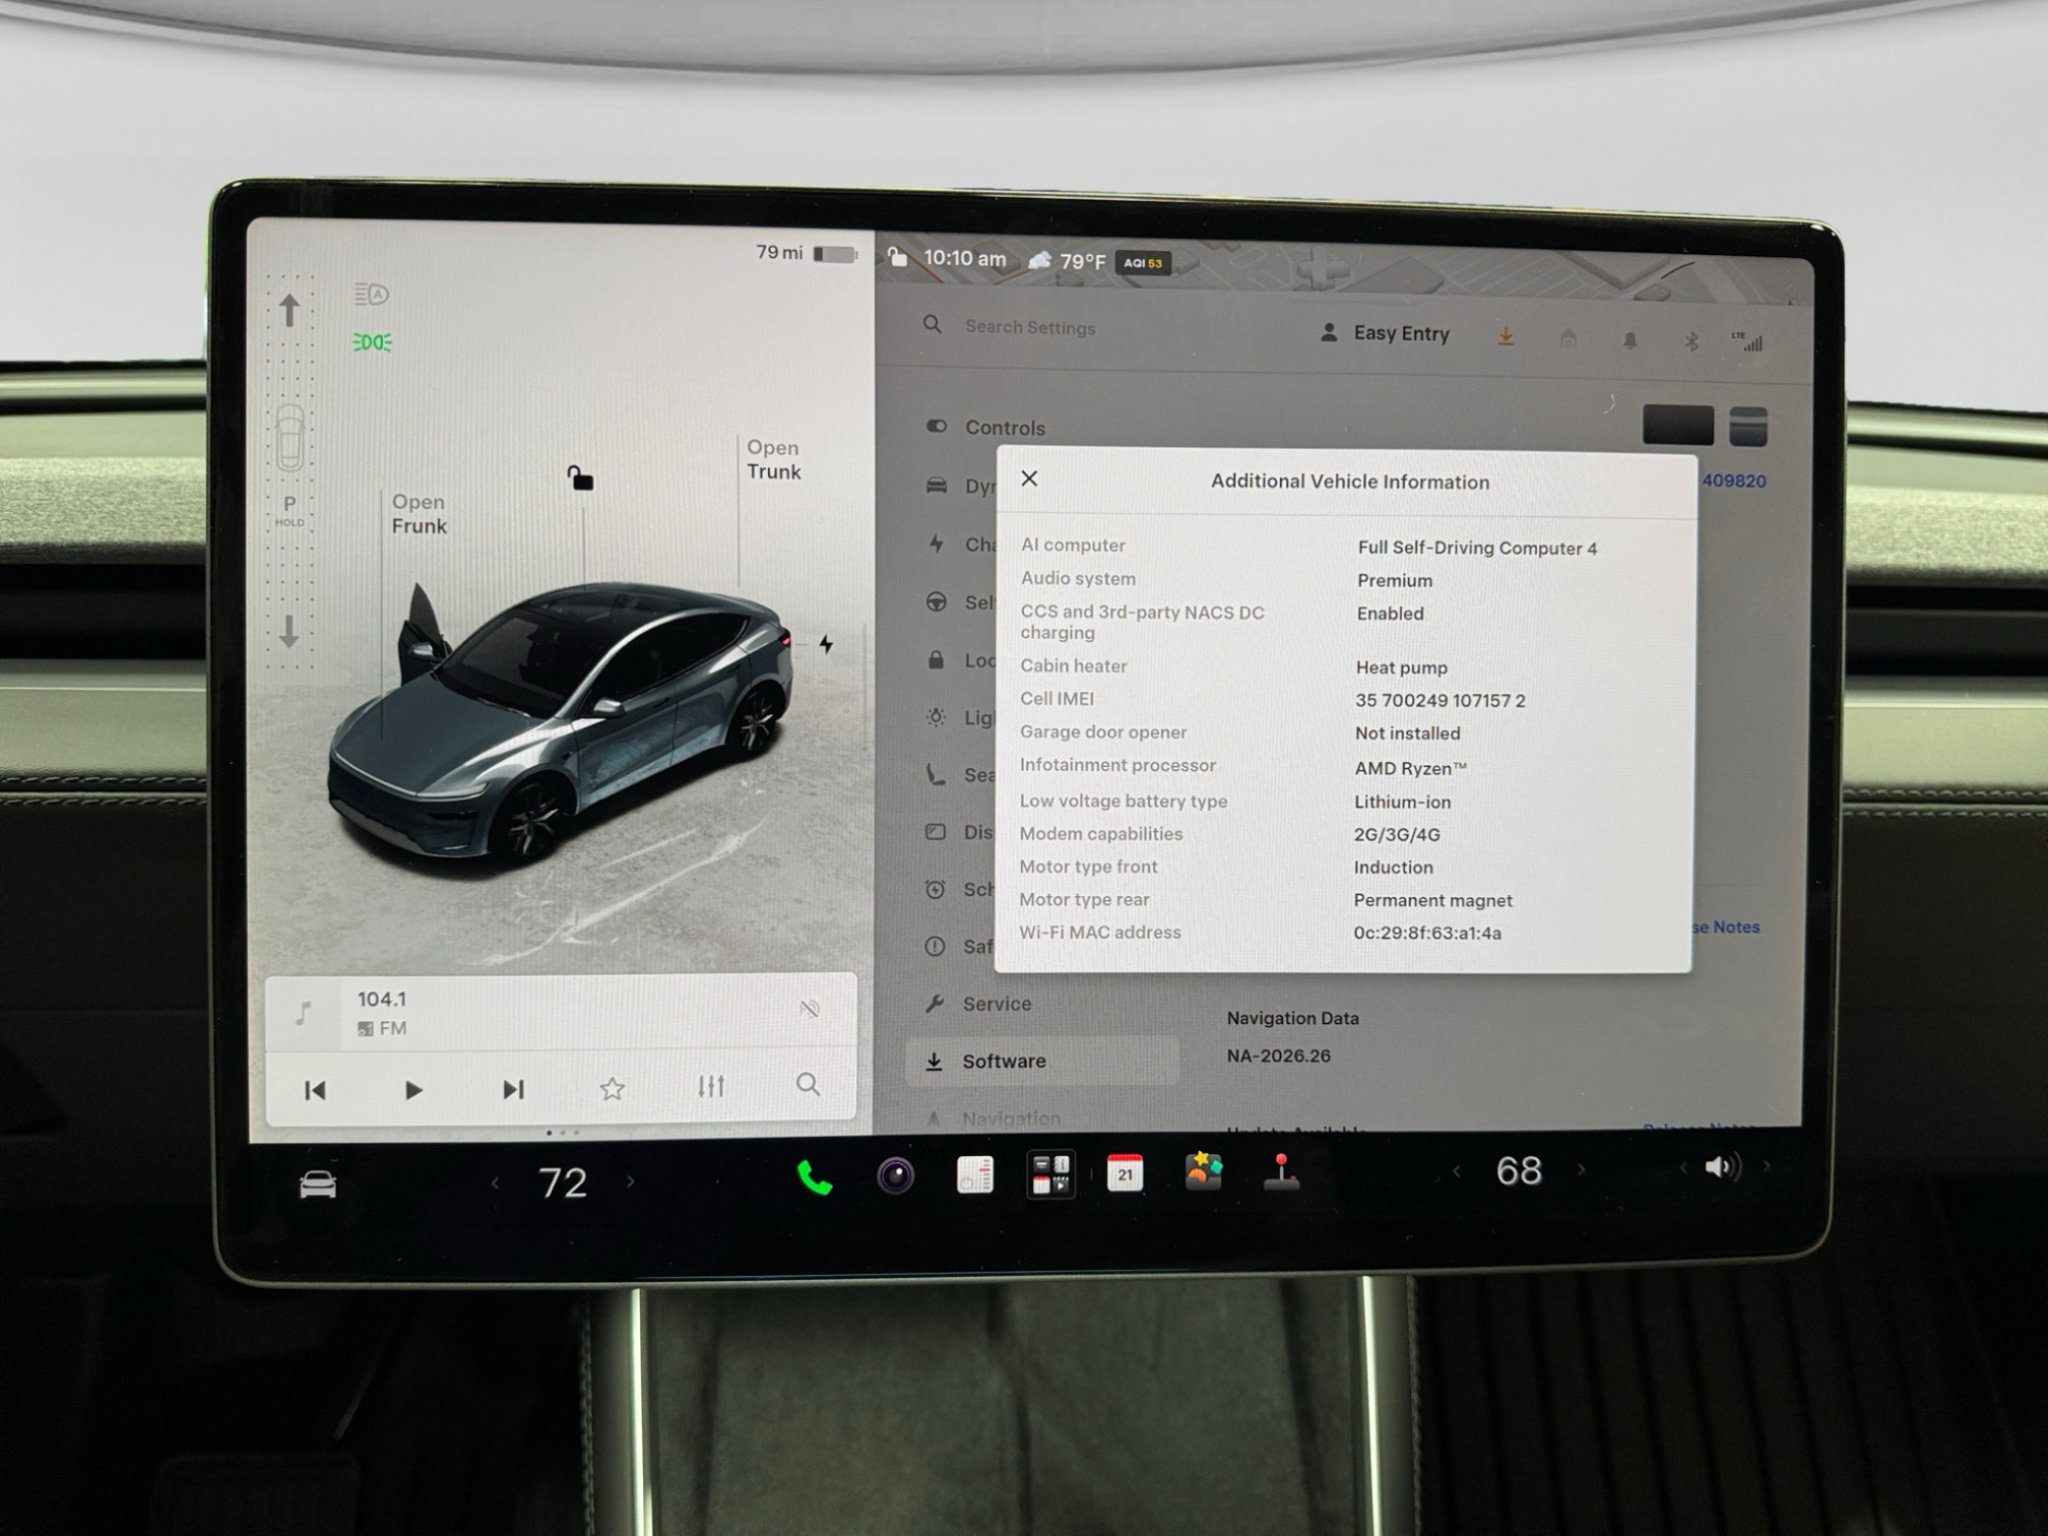The width and height of the screenshot is (2048, 1536).
Task: Play the 104.1 FM station
Action: tap(413, 1090)
